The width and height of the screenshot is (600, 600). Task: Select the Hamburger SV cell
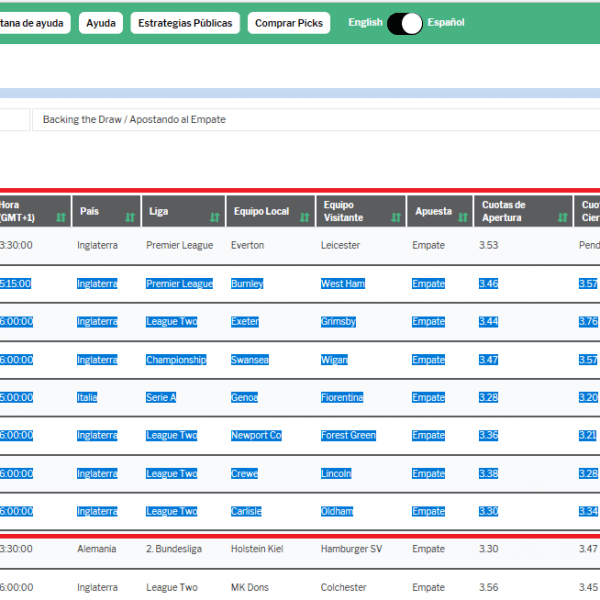(351, 549)
